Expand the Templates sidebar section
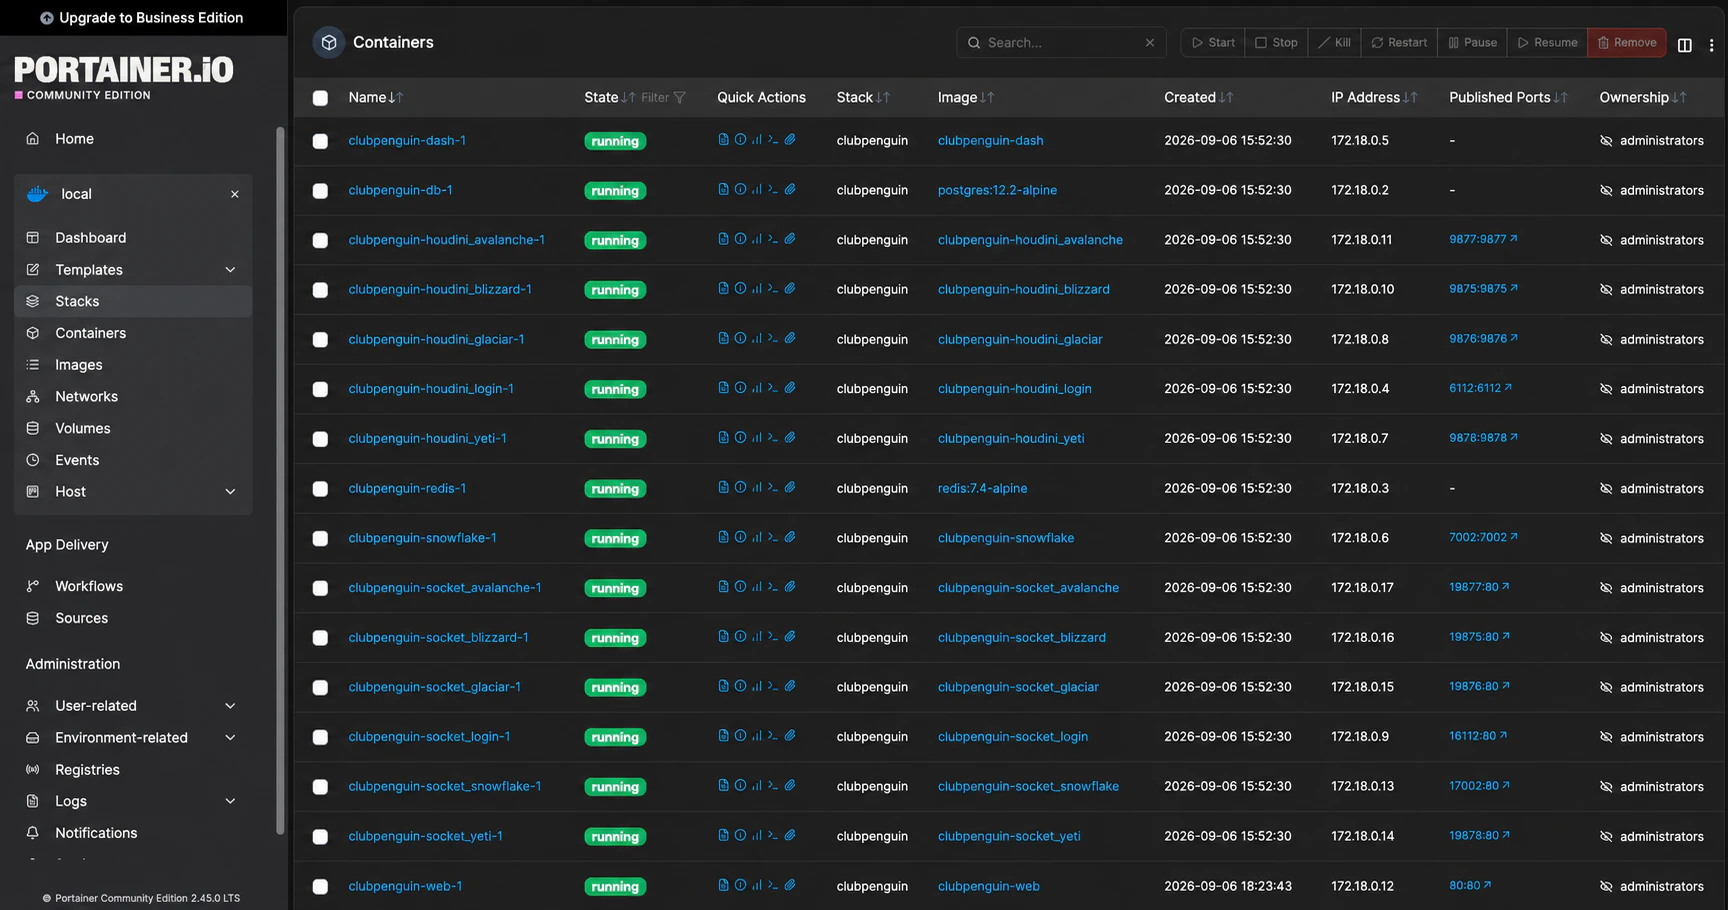The height and width of the screenshot is (910, 1728). pos(230,270)
